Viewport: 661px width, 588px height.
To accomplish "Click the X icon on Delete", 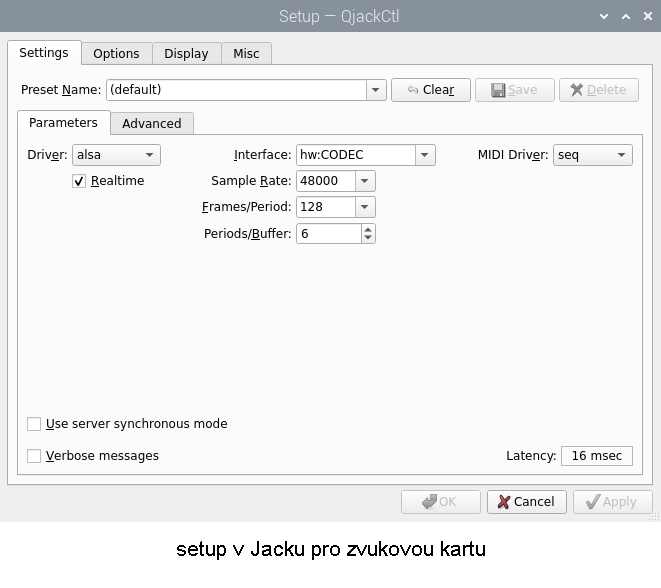I will (577, 90).
